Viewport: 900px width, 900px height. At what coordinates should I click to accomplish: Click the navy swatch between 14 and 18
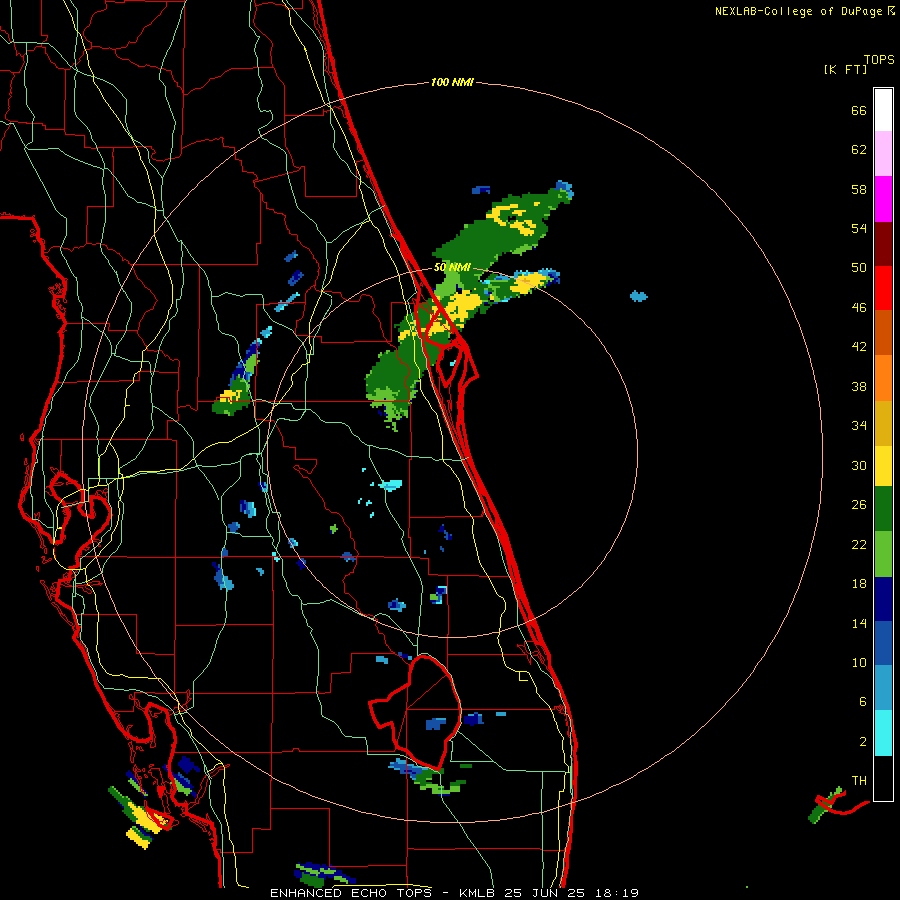(883, 599)
